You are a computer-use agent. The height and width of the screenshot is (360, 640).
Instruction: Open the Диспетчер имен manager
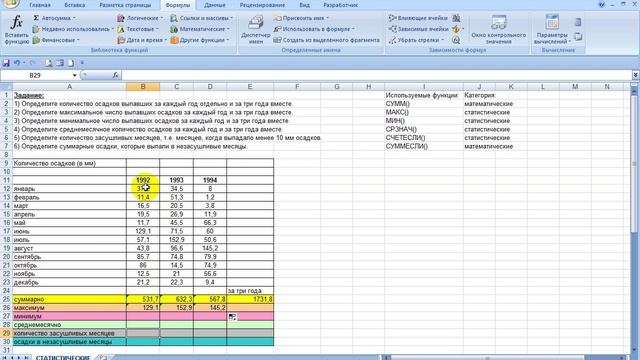pos(256,29)
